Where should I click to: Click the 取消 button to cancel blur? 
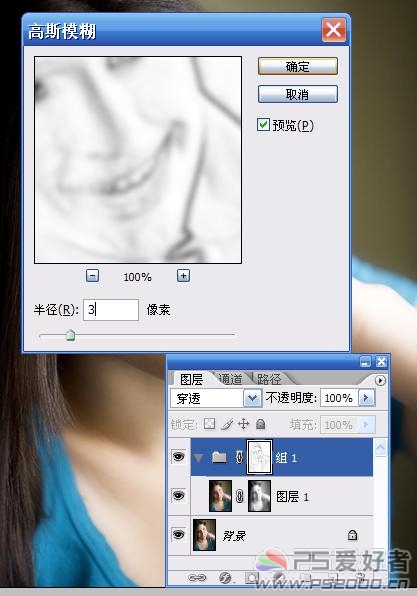(x=298, y=94)
